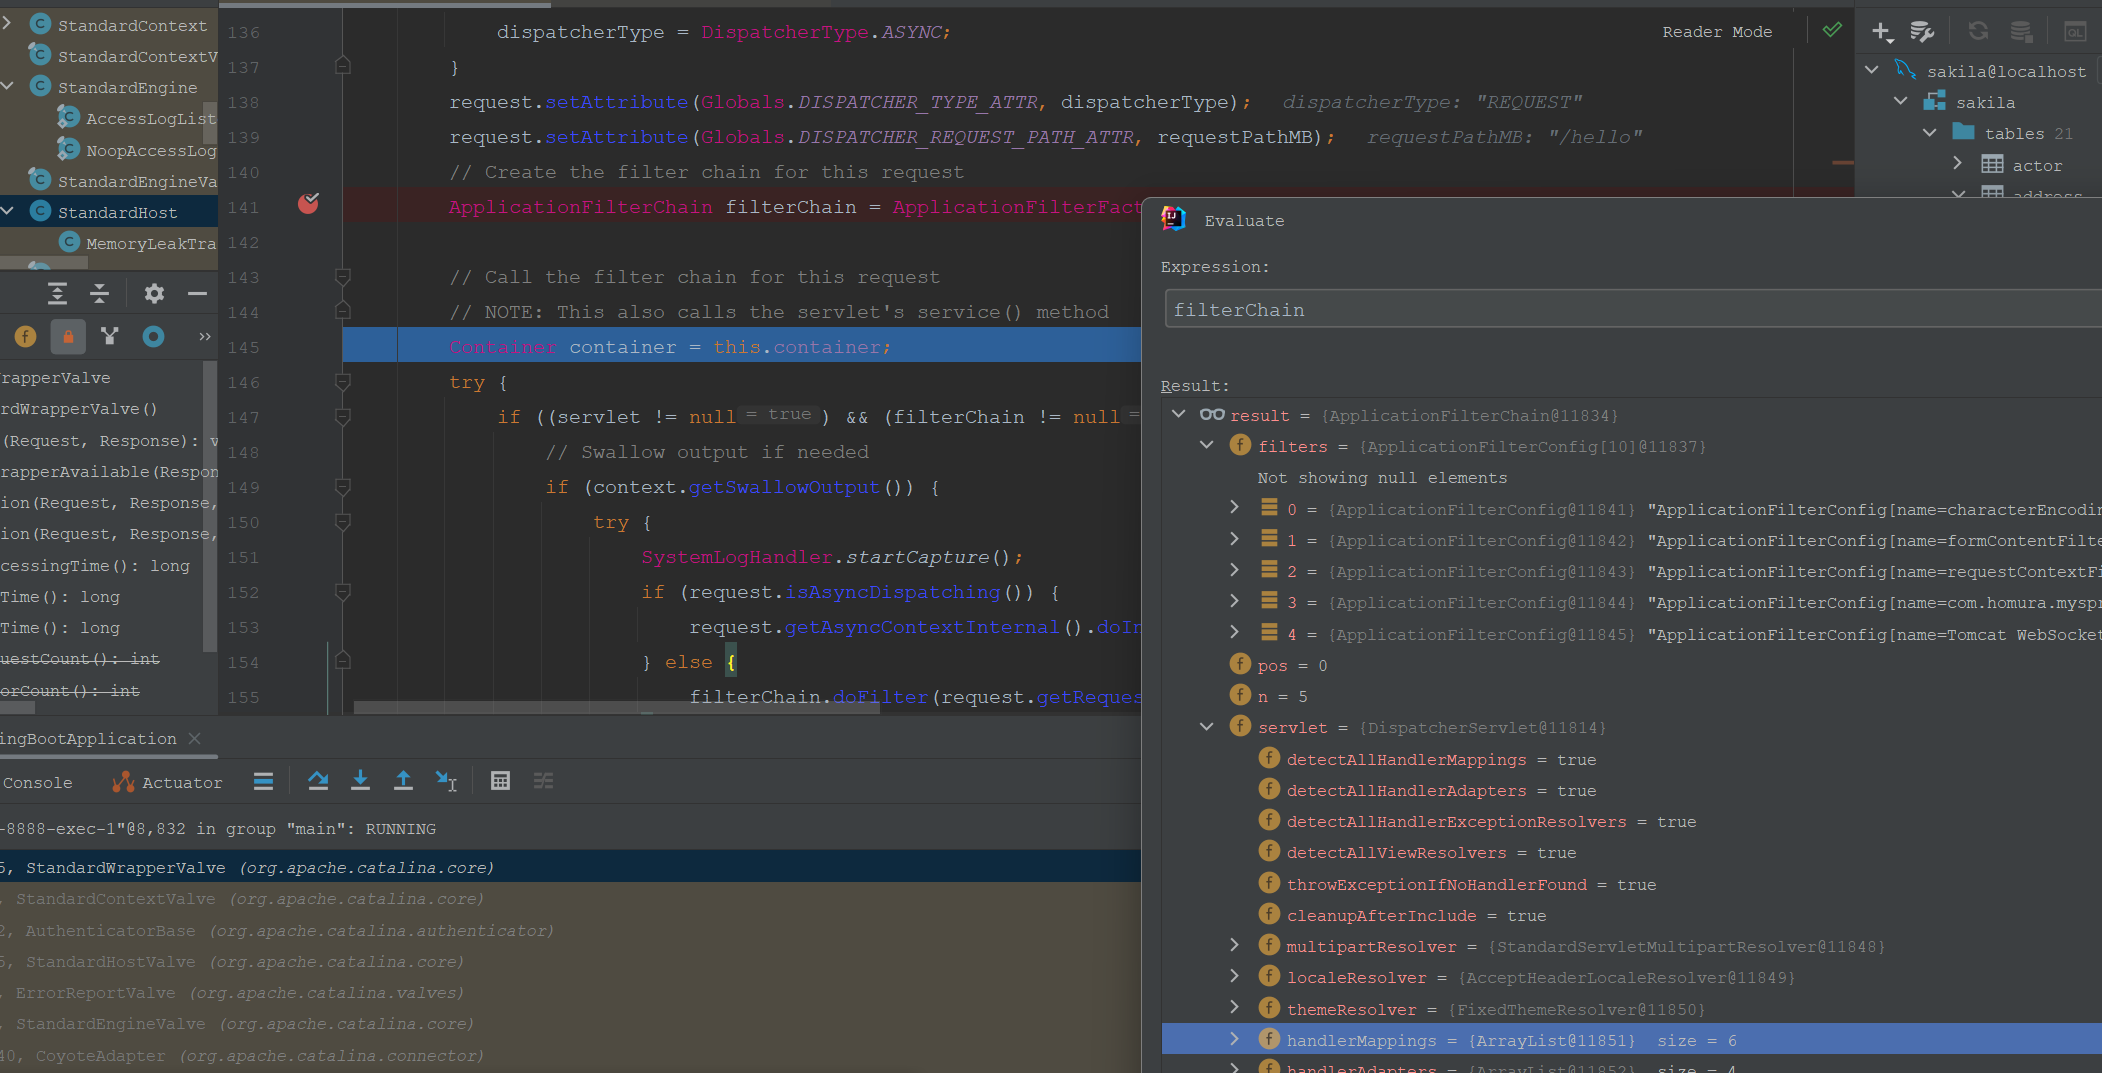2102x1073 pixels.
Task: Switch to the Console tab
Action: tap(37, 783)
